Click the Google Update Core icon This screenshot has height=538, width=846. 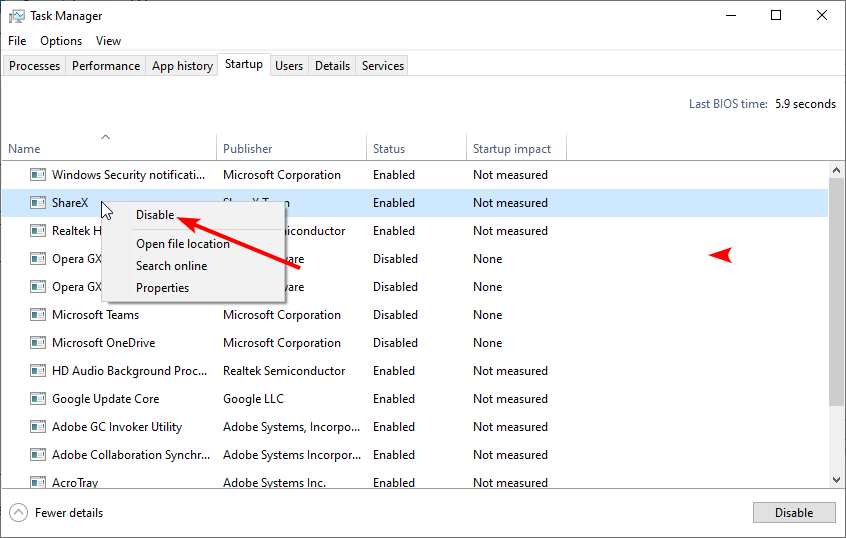click(38, 399)
